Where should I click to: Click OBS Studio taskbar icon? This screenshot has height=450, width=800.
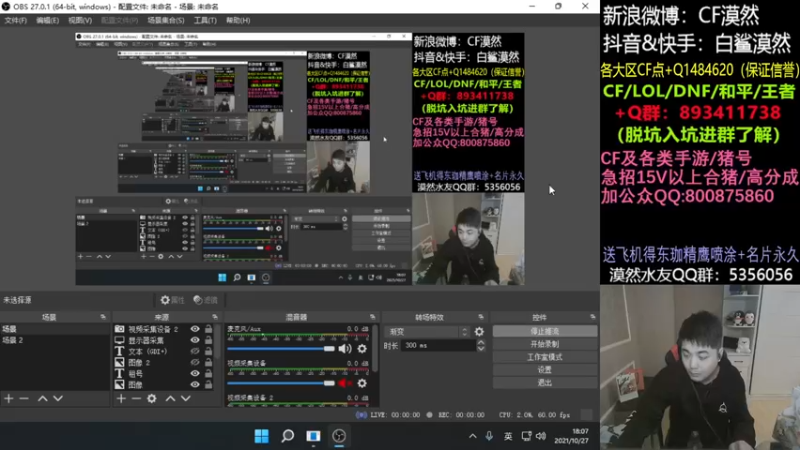click(x=339, y=436)
